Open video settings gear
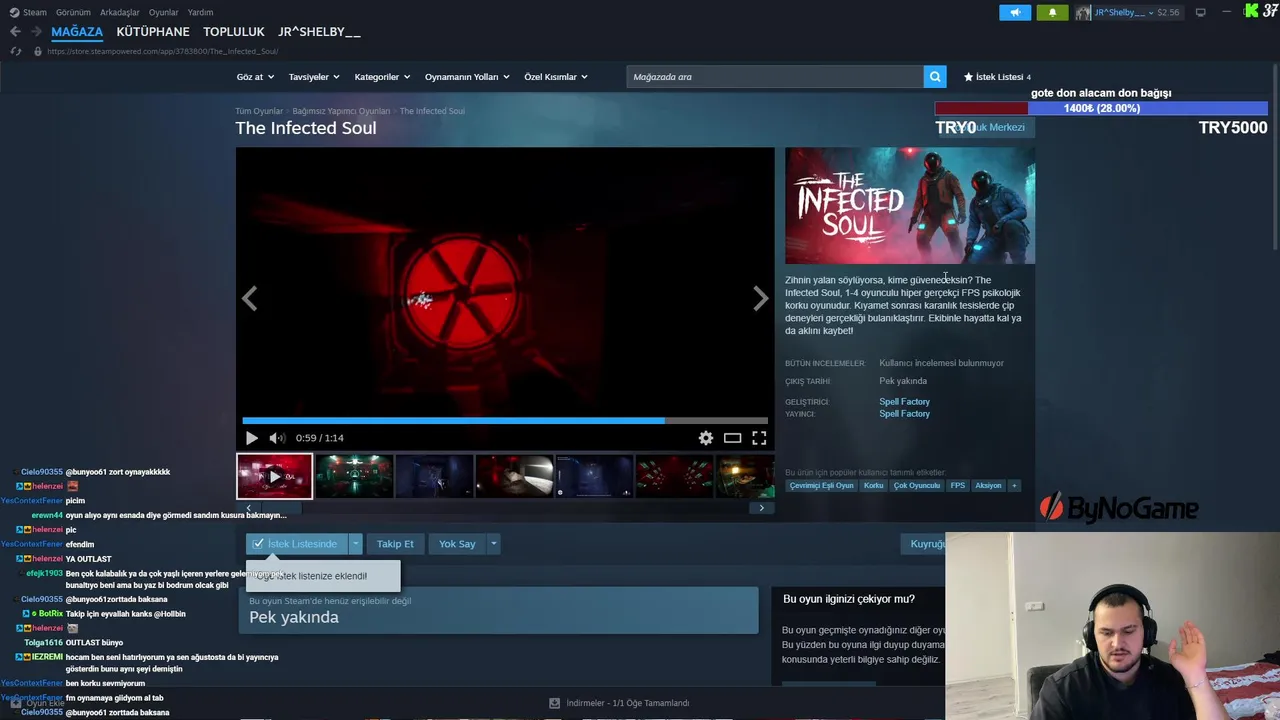The height and width of the screenshot is (720, 1280). click(706, 438)
